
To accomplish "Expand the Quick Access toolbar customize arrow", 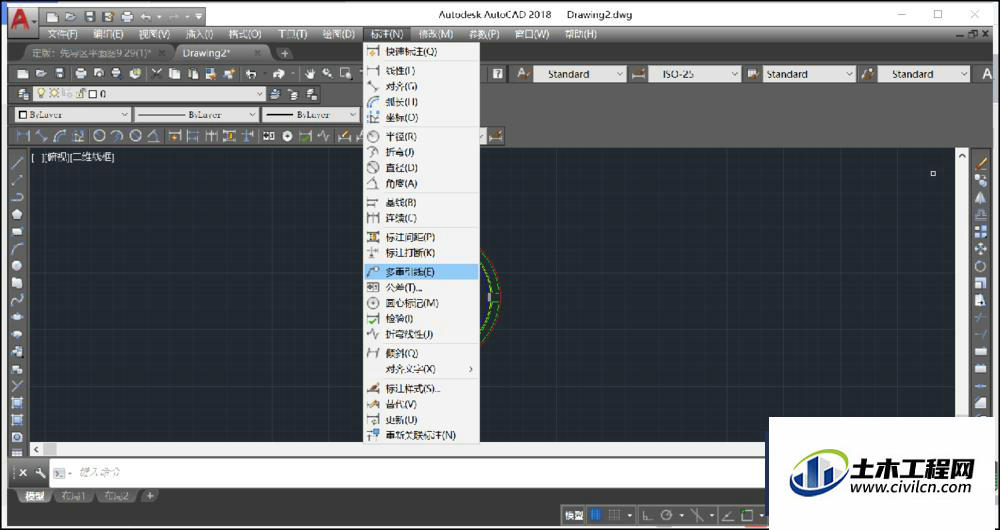I will [x=200, y=17].
